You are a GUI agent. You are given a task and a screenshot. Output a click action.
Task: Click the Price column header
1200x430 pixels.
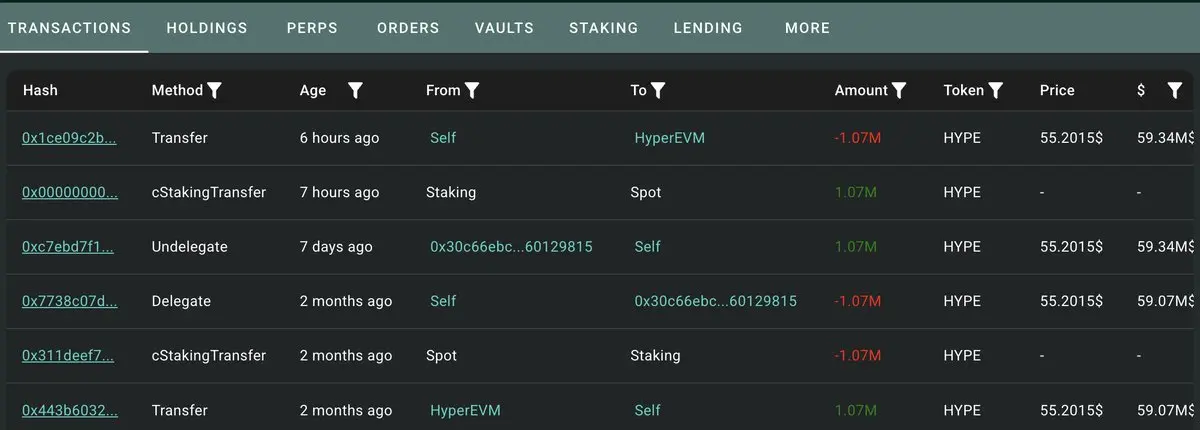click(x=1057, y=90)
